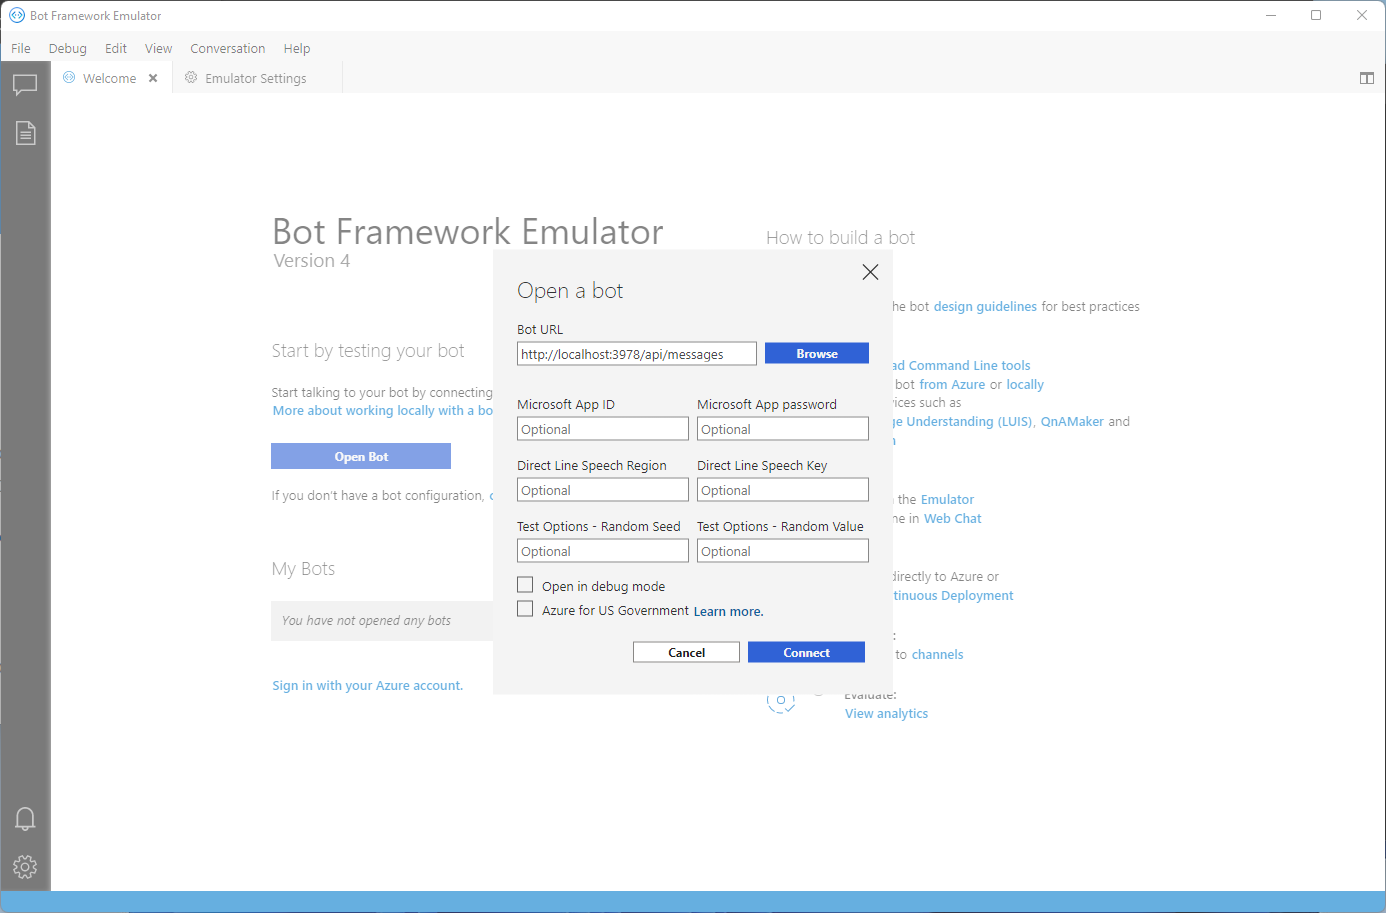Screen dimensions: 1386x913
Task: Open the design guidelines link
Action: click(x=985, y=307)
